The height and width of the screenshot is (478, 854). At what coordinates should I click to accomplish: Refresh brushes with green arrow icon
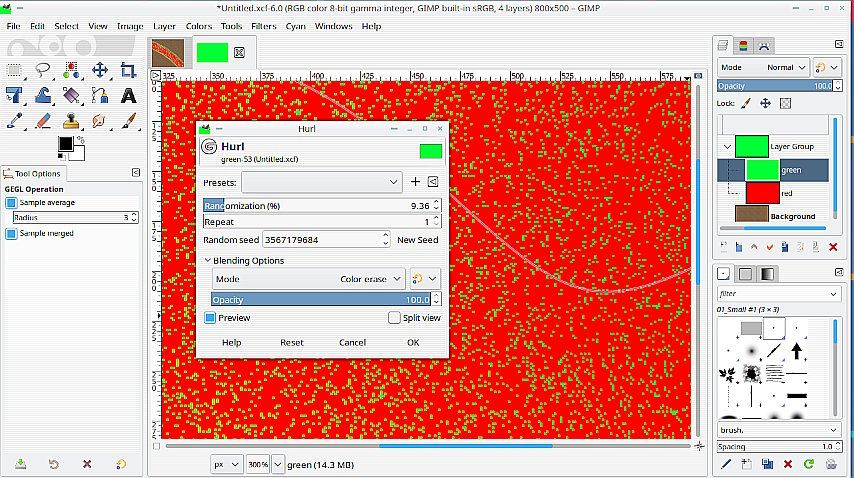(x=809, y=464)
